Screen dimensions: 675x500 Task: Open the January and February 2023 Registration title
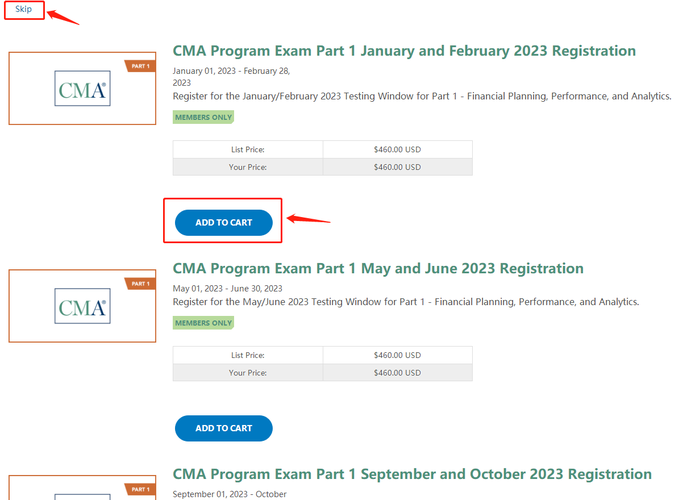(x=404, y=51)
